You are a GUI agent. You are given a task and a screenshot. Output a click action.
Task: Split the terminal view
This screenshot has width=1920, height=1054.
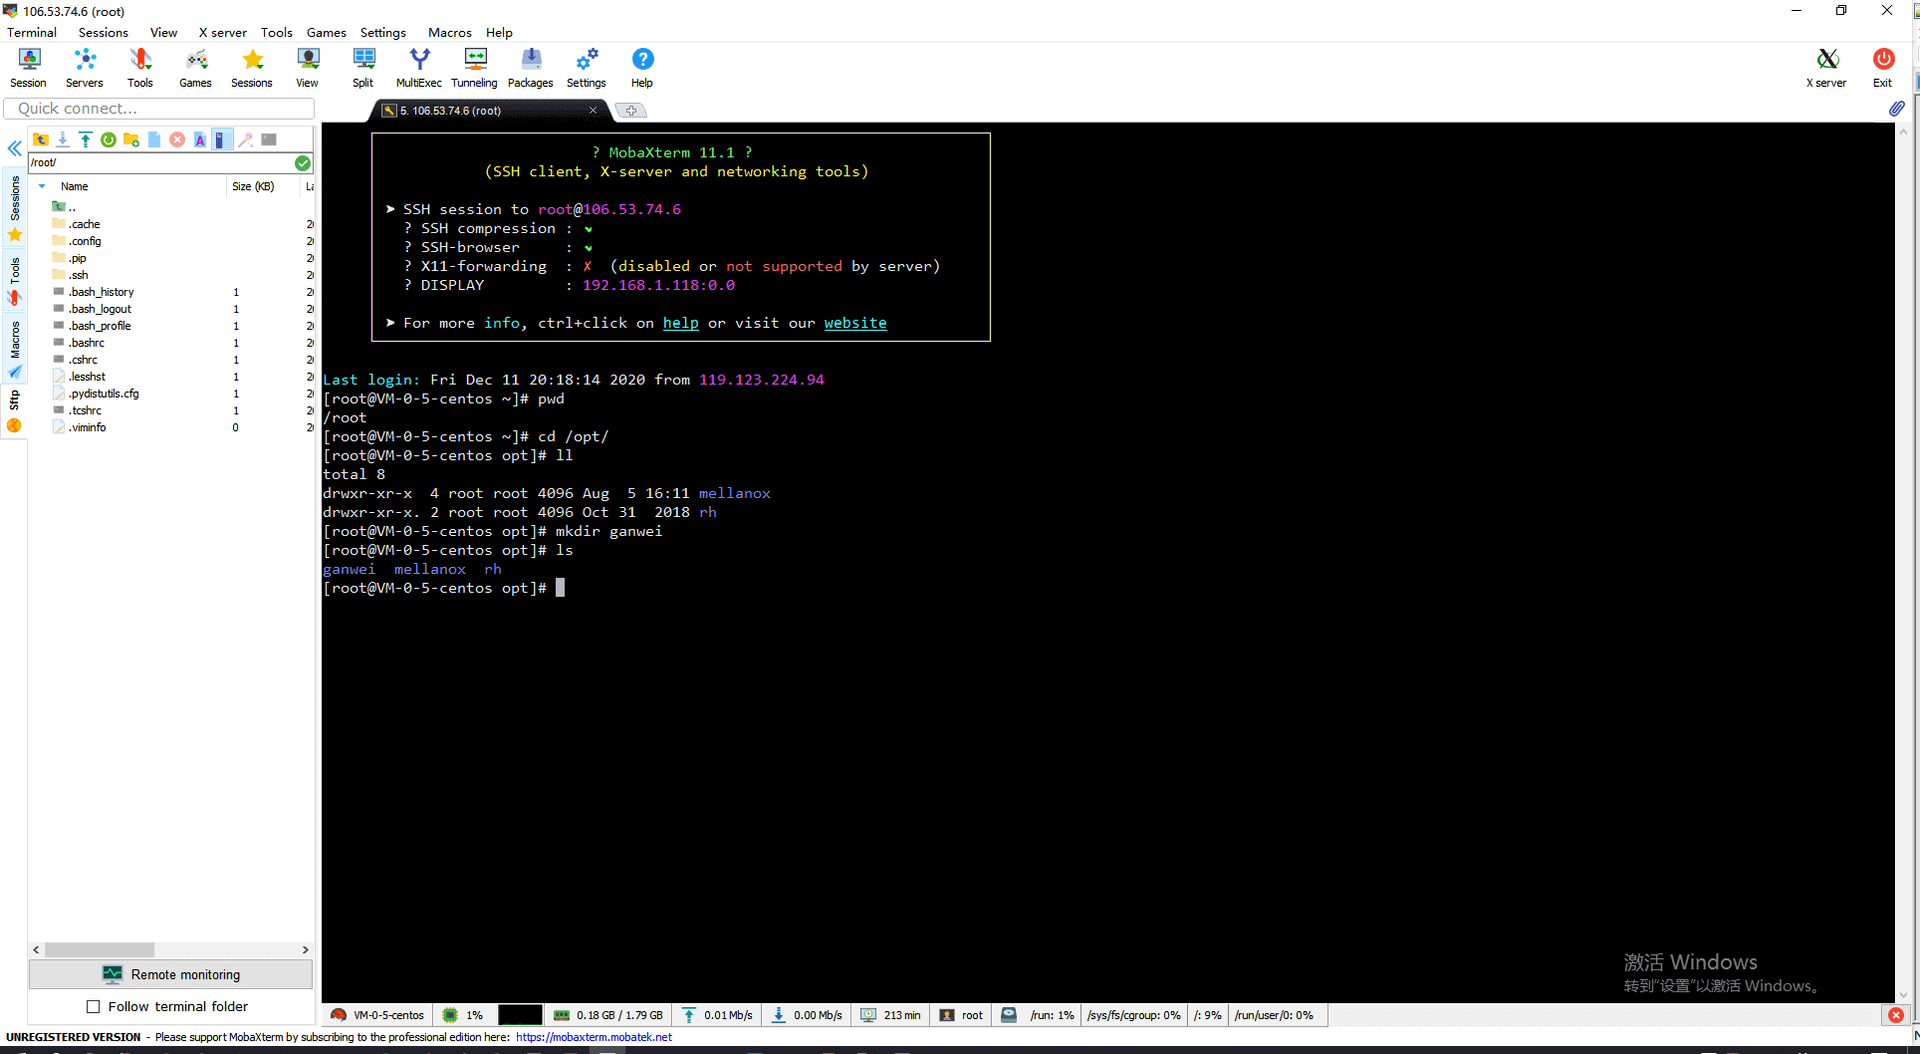pyautogui.click(x=363, y=68)
